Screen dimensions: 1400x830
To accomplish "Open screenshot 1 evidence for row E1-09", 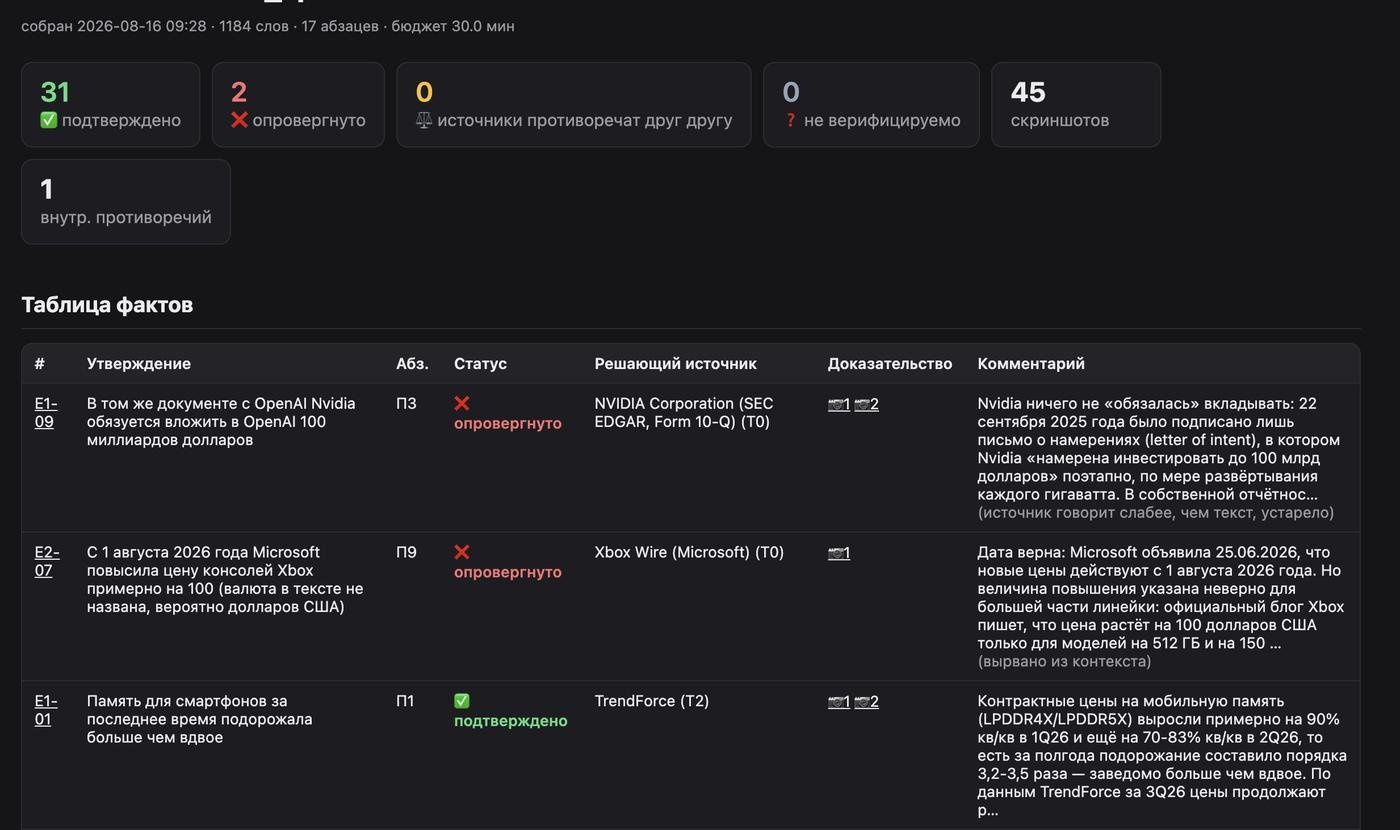I will [839, 404].
